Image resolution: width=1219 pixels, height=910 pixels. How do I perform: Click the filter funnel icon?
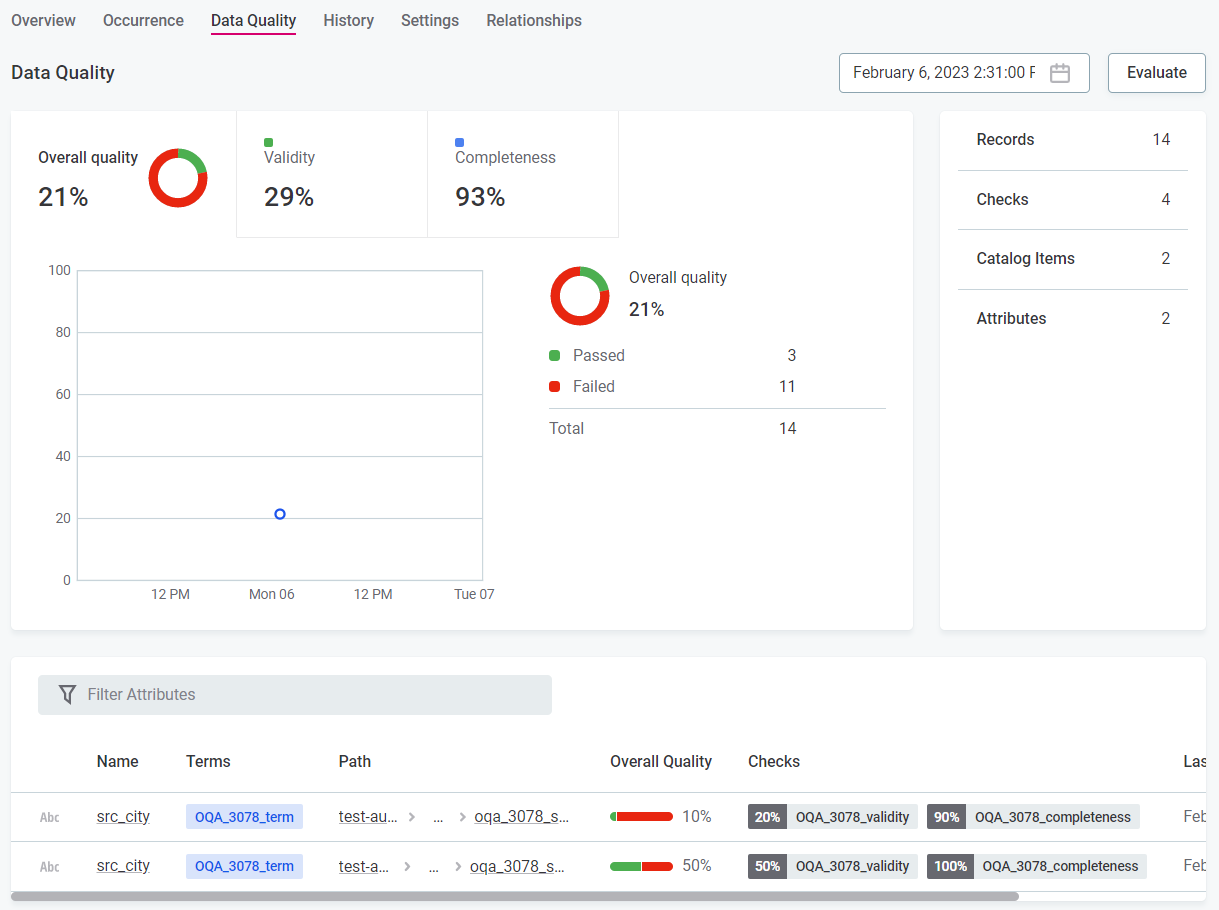(x=67, y=694)
